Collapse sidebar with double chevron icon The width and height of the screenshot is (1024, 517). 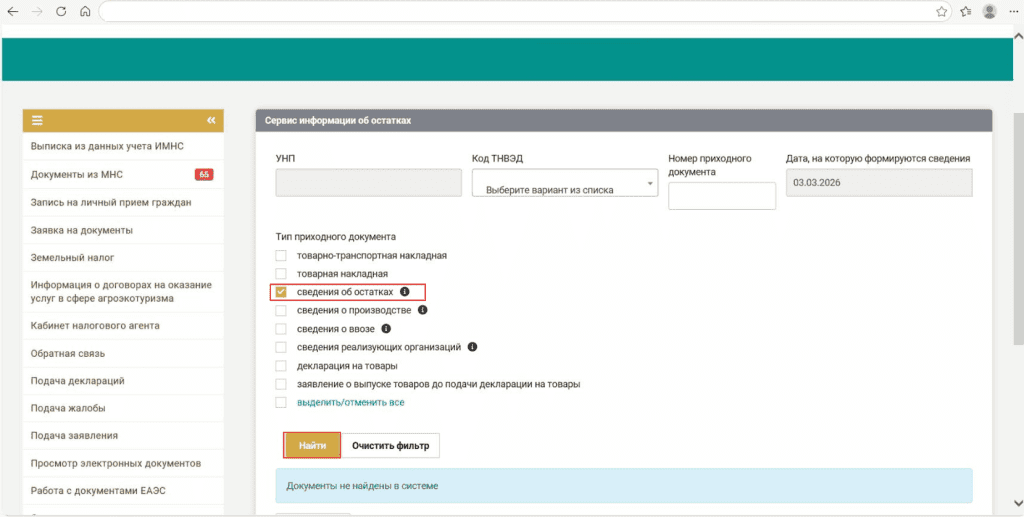[x=211, y=120]
